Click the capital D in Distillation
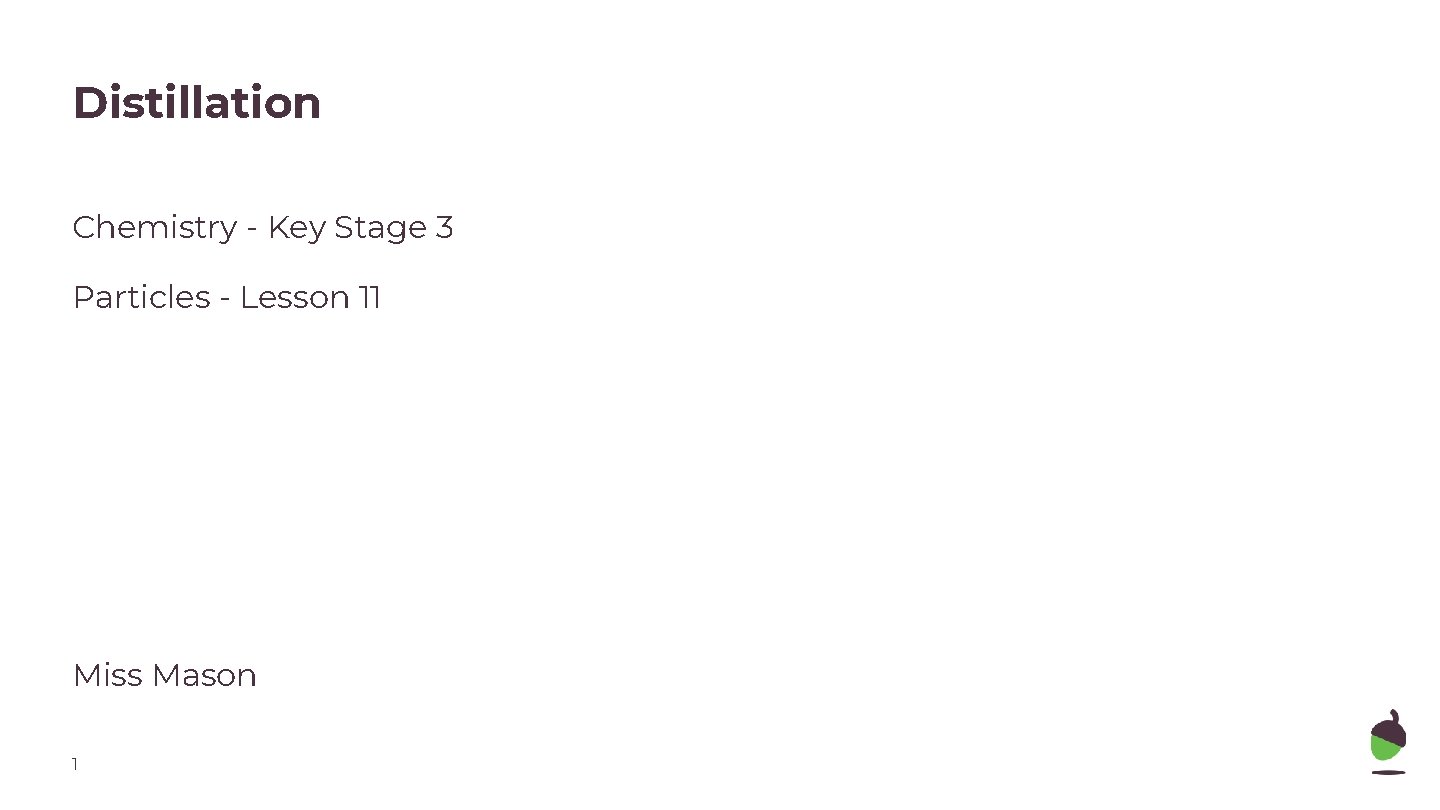This screenshot has width=1440, height=810. pos(89,103)
